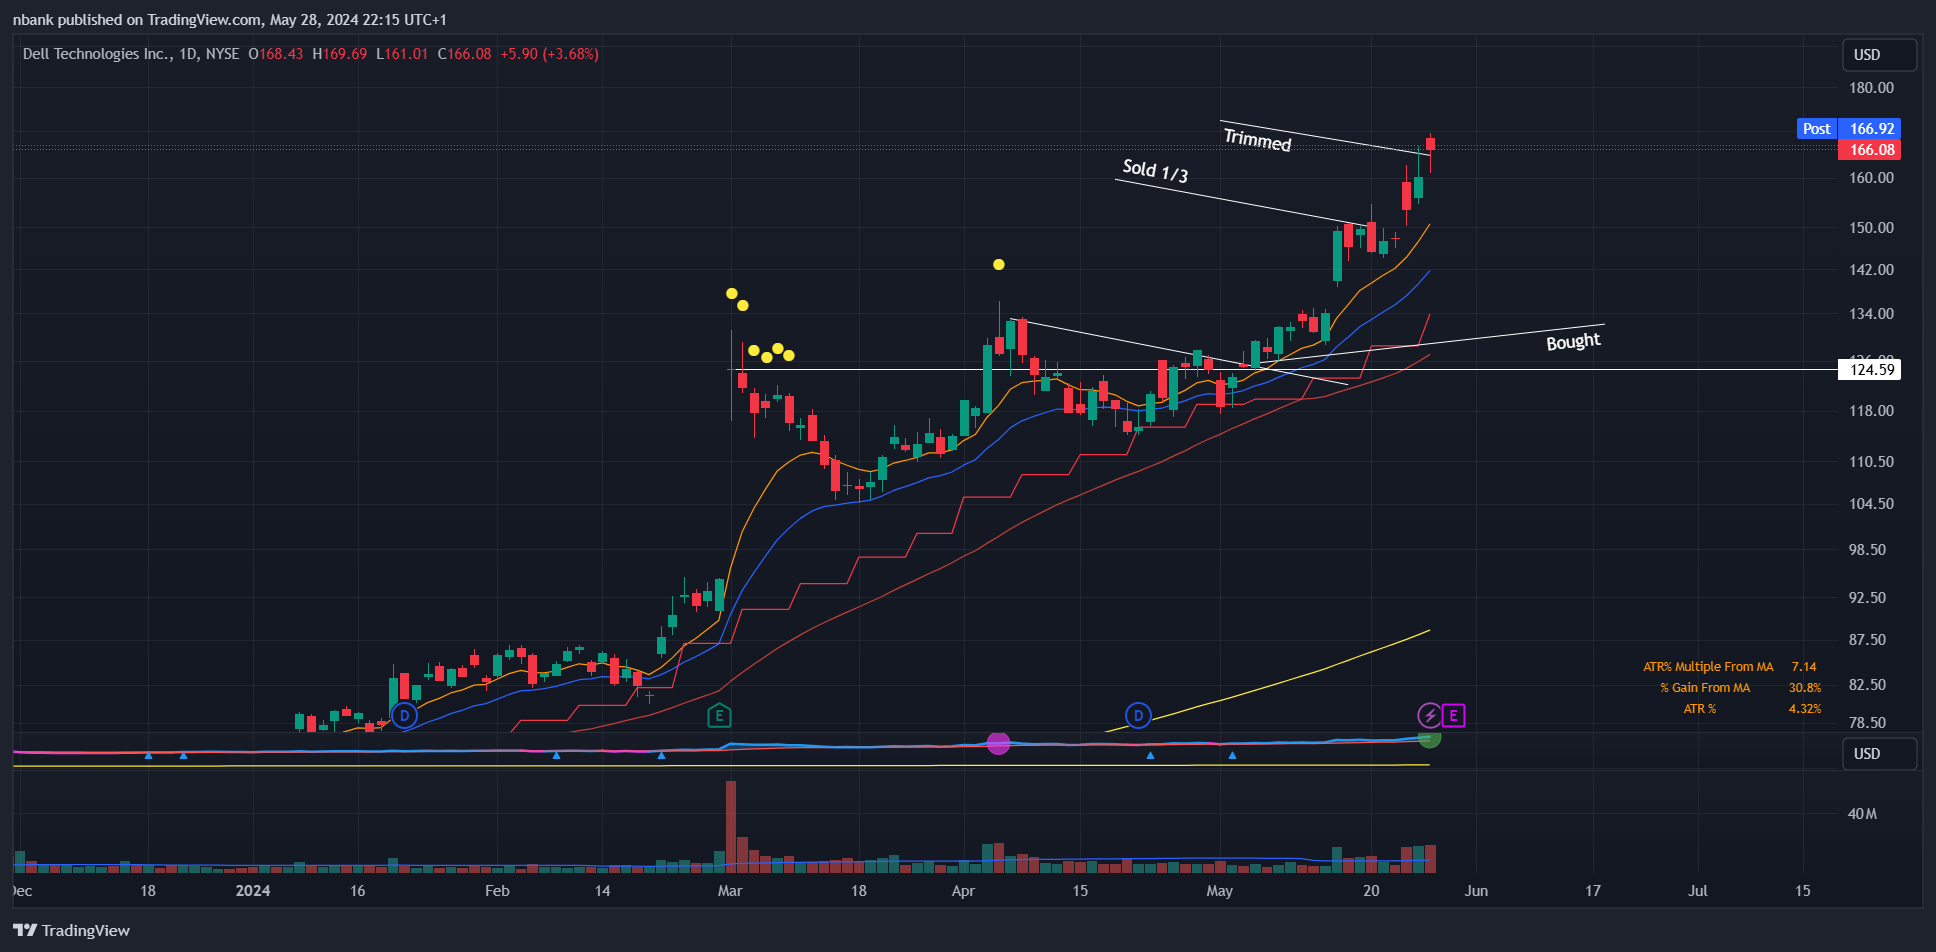This screenshot has height=952, width=1936.
Task: Click the 134.00 price axis label
Action: point(1871,314)
